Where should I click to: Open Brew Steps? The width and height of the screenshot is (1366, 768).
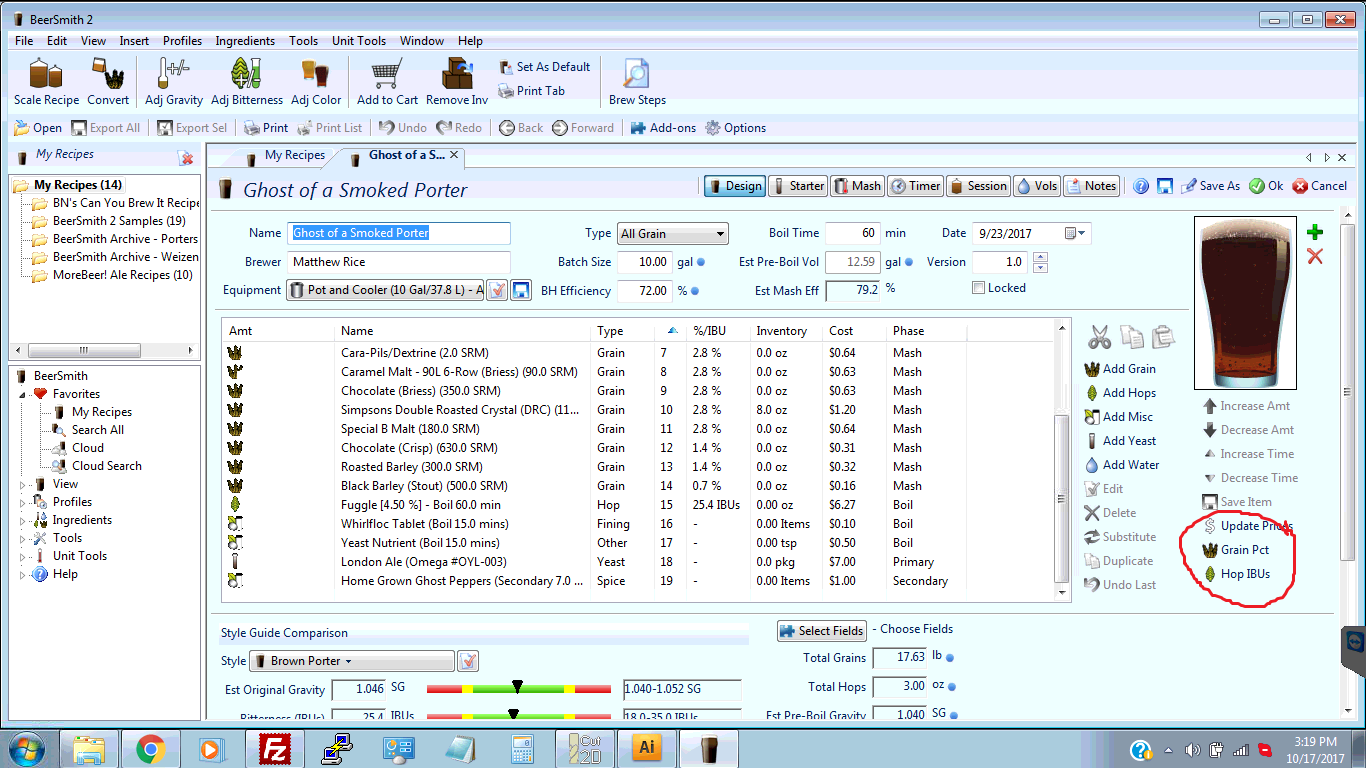[x=637, y=81]
